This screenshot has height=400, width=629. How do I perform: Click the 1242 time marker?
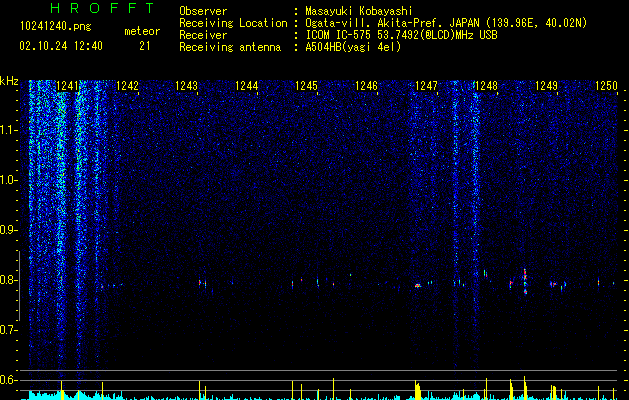tap(127, 85)
